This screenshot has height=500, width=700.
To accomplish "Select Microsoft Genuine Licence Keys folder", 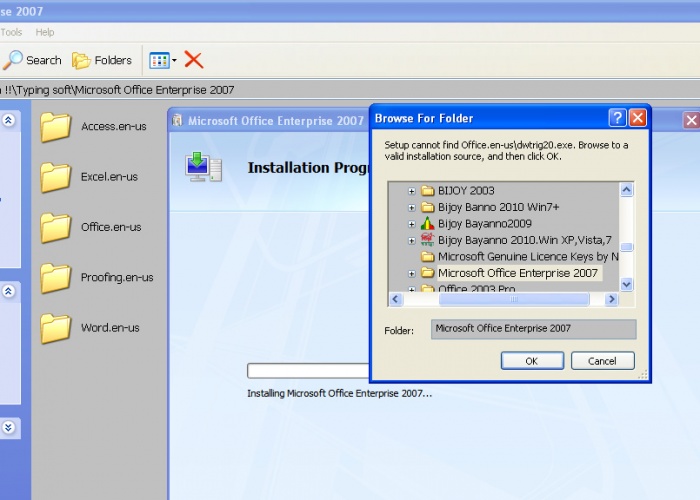I will (x=528, y=257).
